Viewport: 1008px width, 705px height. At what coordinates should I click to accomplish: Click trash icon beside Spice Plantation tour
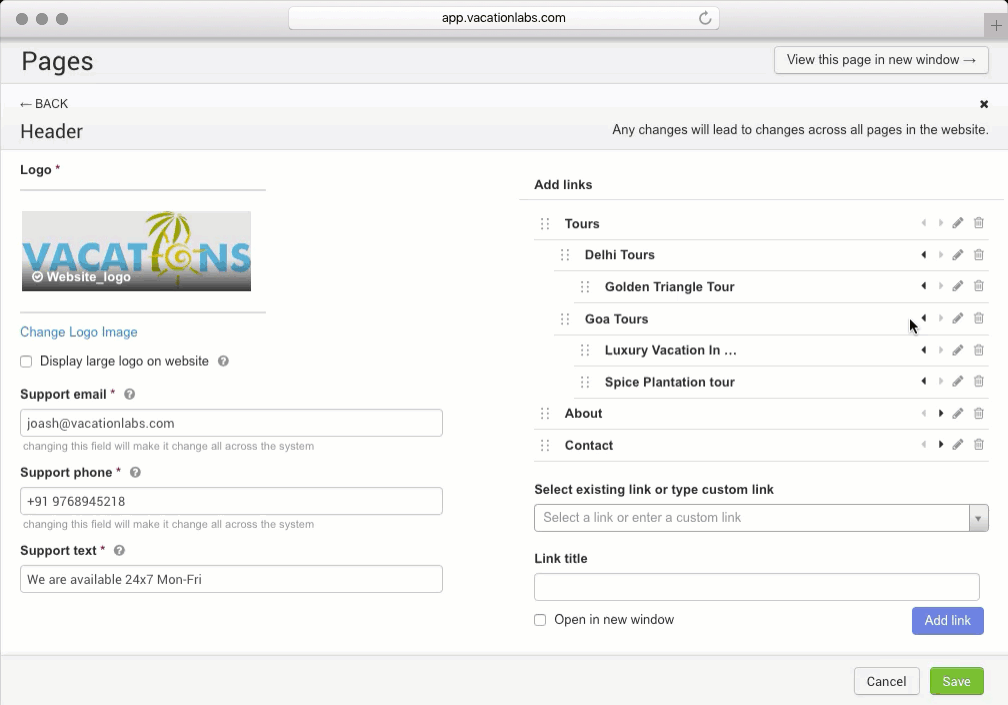[979, 381]
